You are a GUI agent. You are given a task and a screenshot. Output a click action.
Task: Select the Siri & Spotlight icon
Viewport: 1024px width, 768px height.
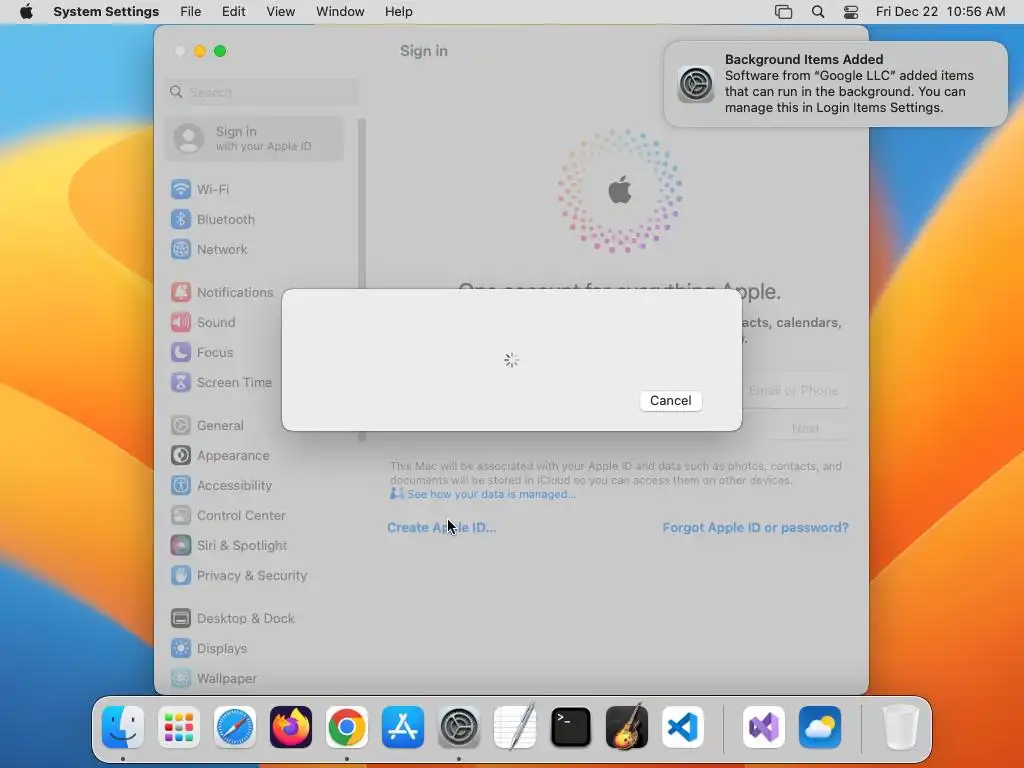(x=181, y=546)
